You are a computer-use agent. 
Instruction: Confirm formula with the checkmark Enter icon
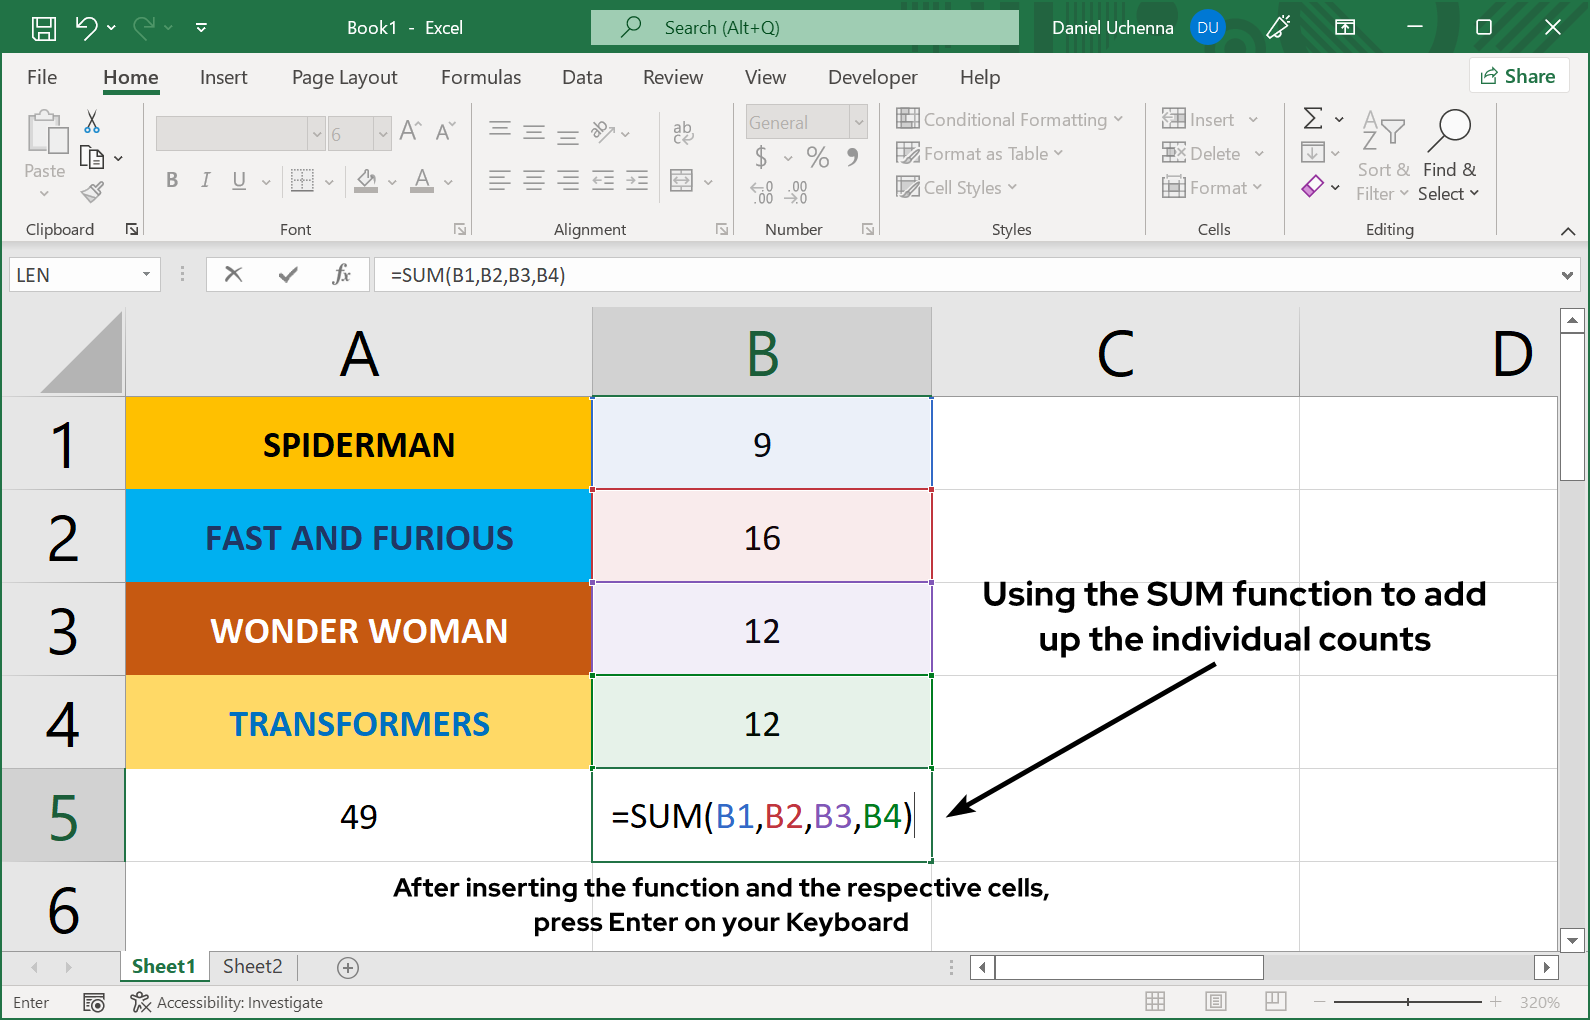[288, 275]
